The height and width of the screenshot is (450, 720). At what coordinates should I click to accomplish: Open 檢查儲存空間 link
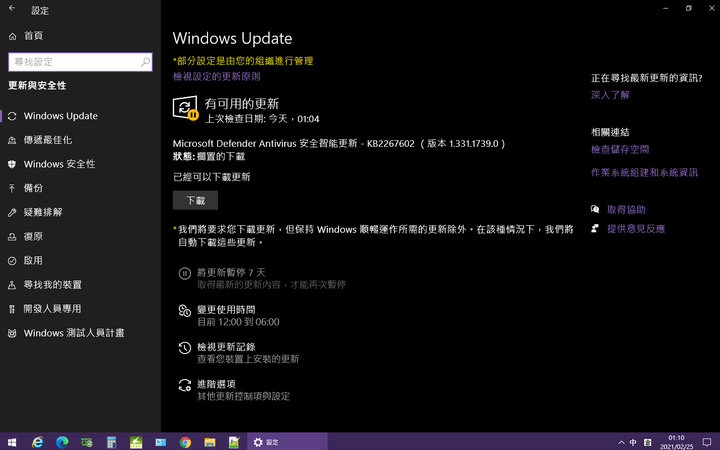620,149
